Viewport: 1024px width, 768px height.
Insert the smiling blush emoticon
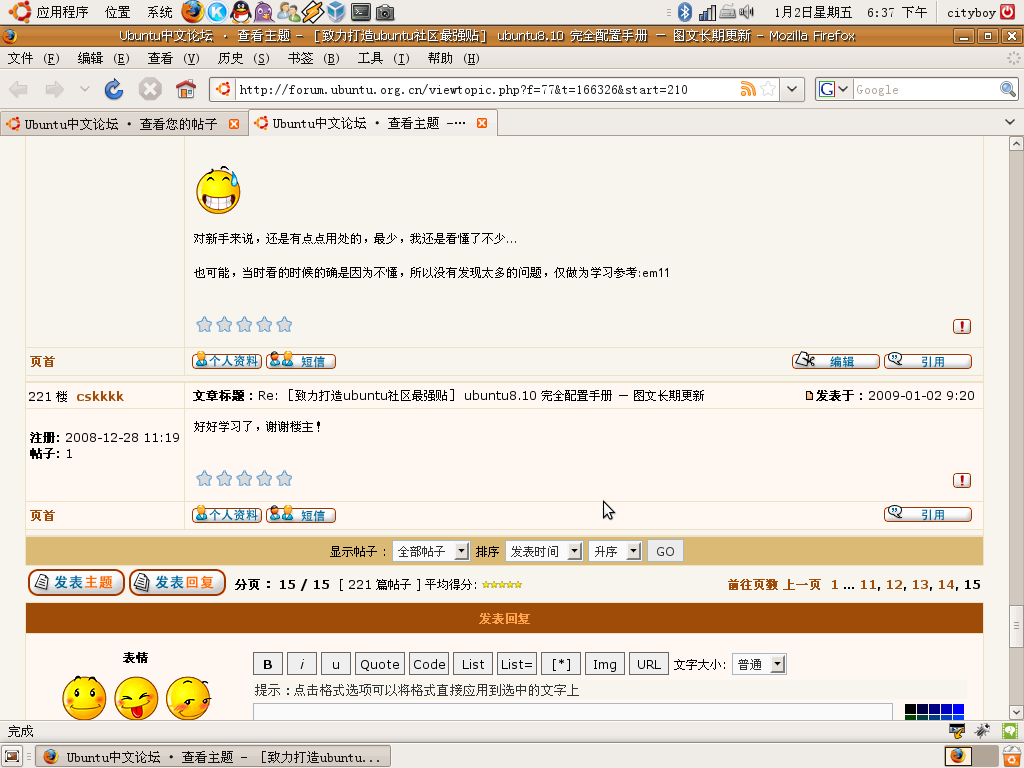[84, 697]
